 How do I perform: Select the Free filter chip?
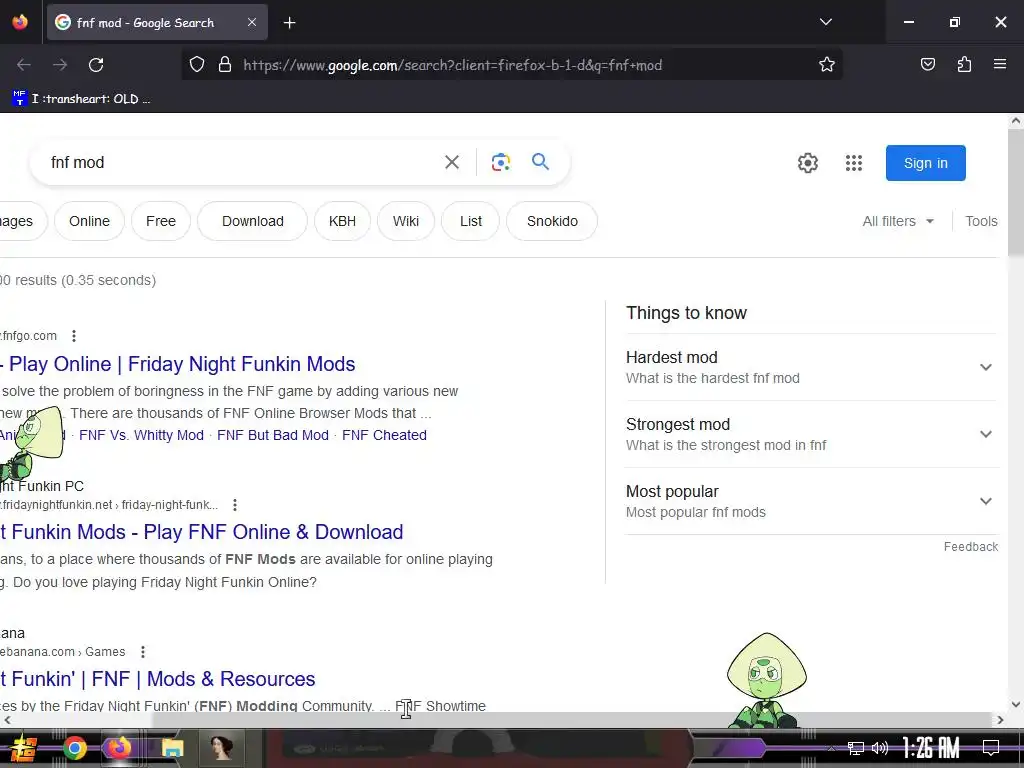[x=161, y=221]
